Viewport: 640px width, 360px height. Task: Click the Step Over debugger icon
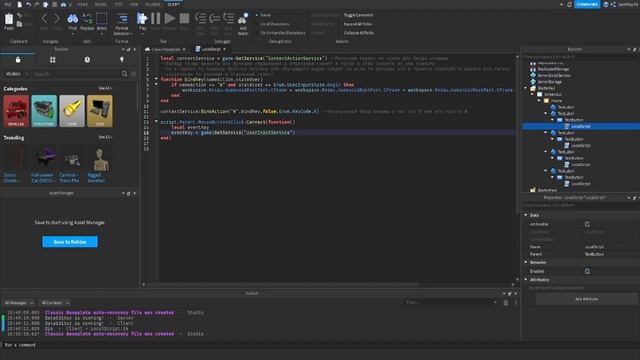click(215, 18)
